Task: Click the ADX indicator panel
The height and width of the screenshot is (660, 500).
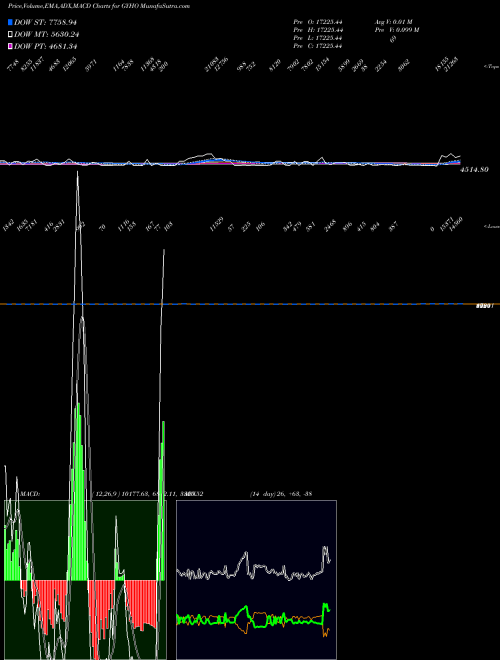Action: click(256, 580)
